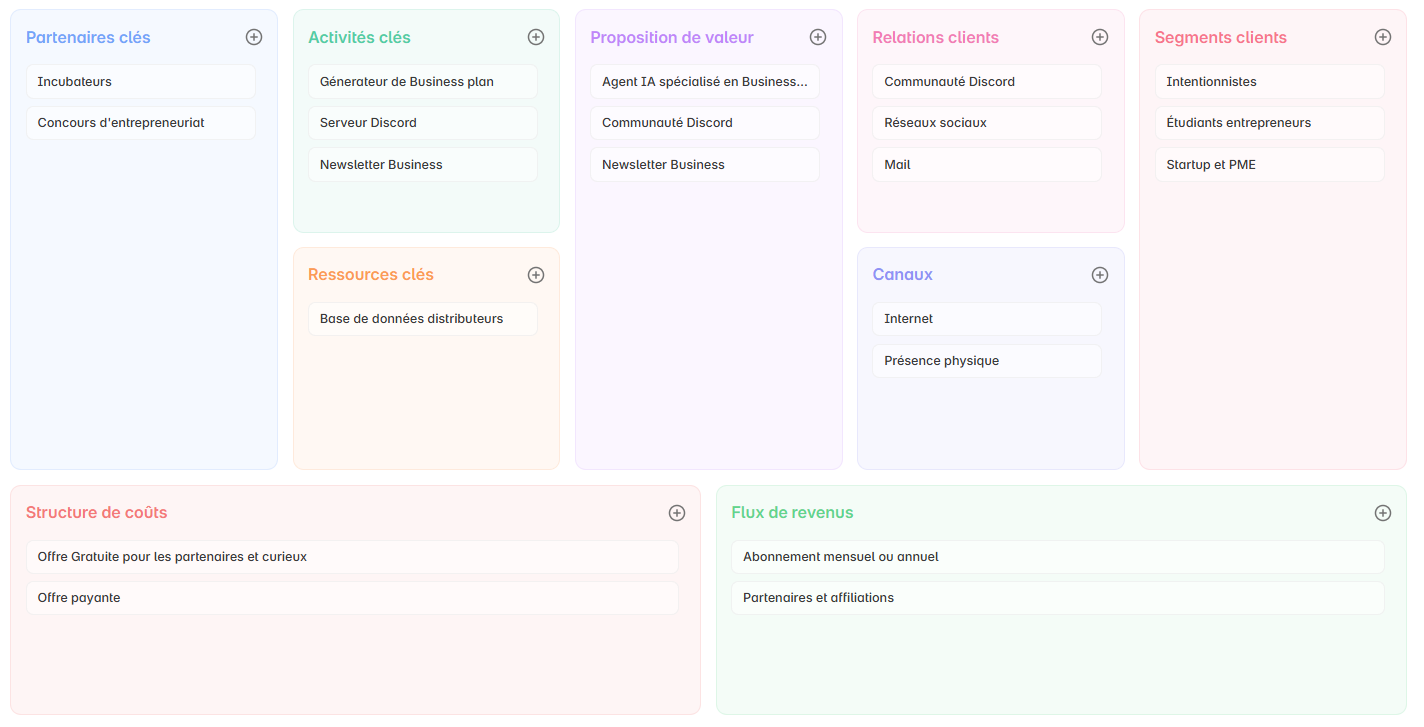Add an item to Ressources clés
The width and height of the screenshot is (1424, 727).
536,275
